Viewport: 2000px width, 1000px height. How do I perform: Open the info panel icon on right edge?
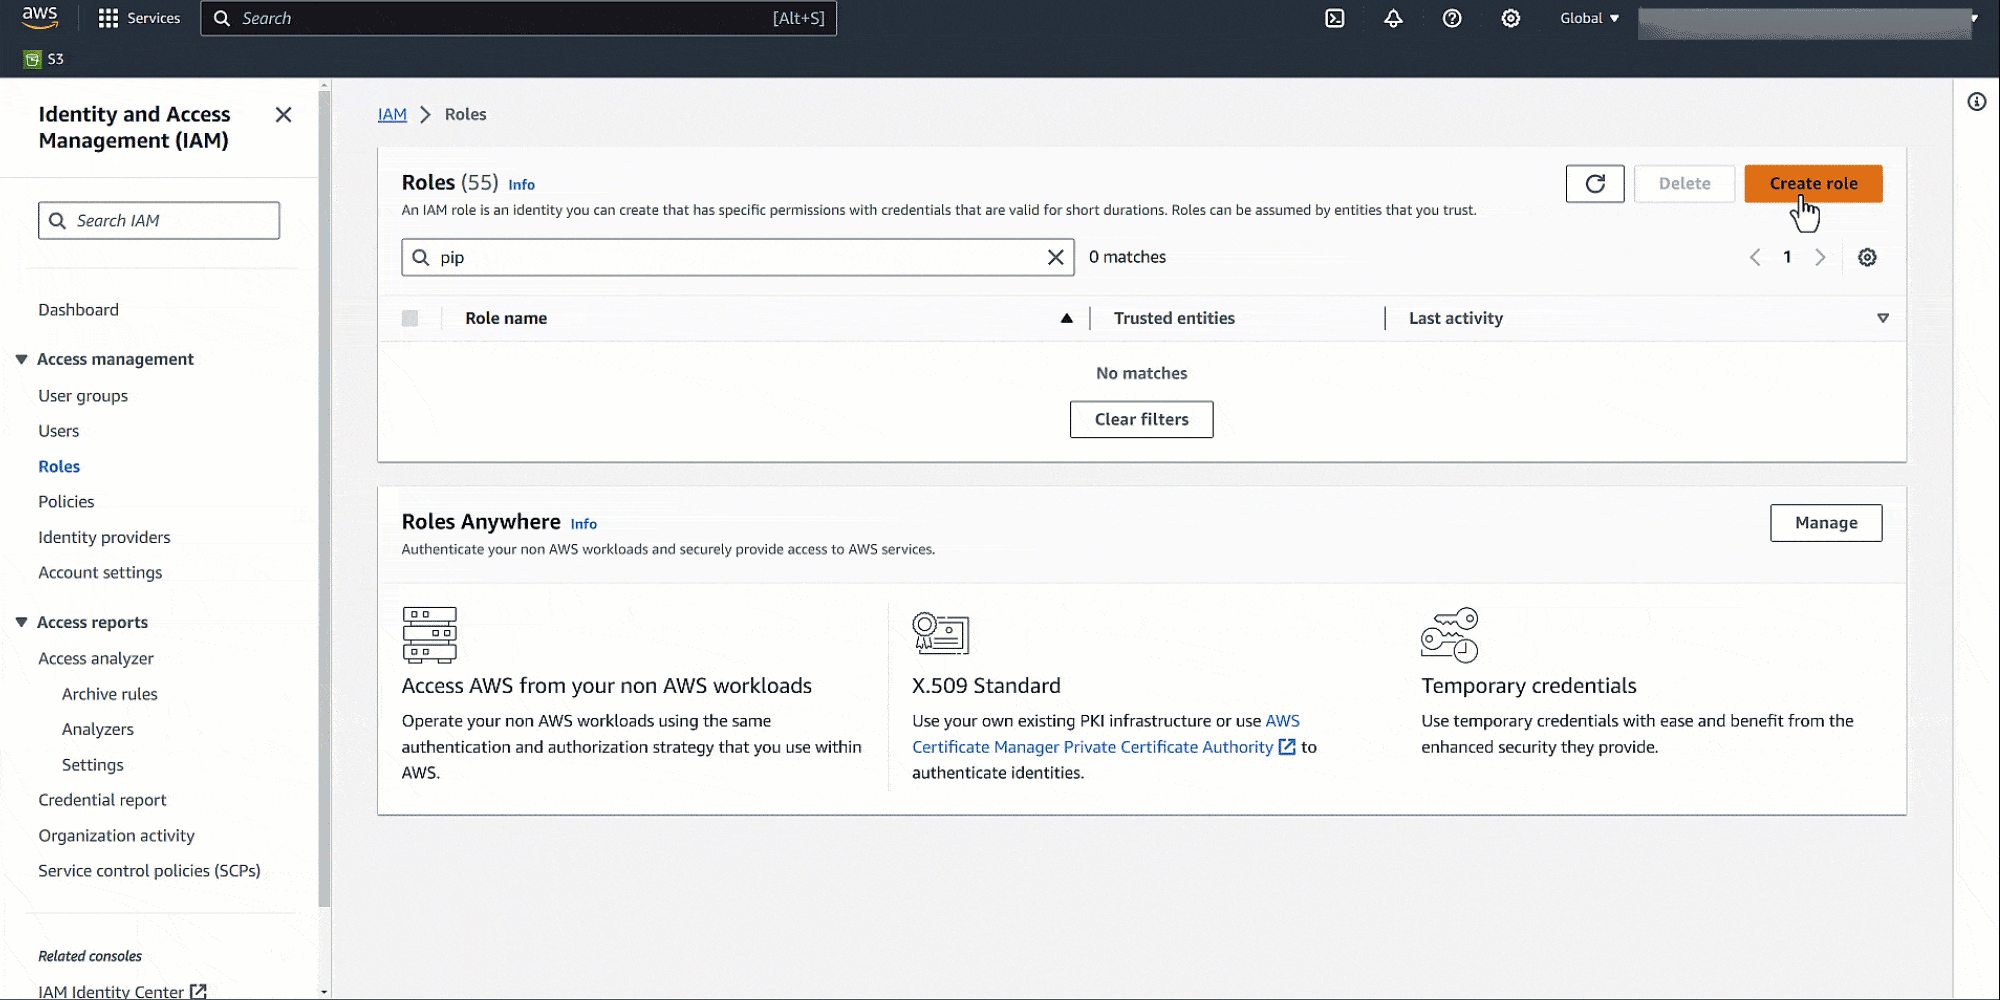coord(1977,102)
